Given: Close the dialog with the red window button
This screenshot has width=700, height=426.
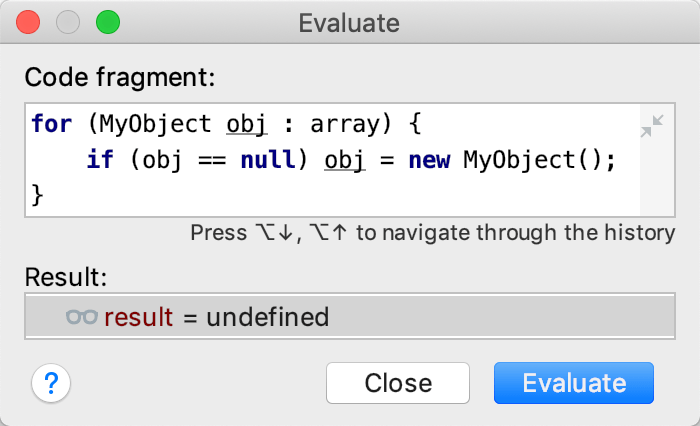Looking at the screenshot, I should pyautogui.click(x=28, y=22).
